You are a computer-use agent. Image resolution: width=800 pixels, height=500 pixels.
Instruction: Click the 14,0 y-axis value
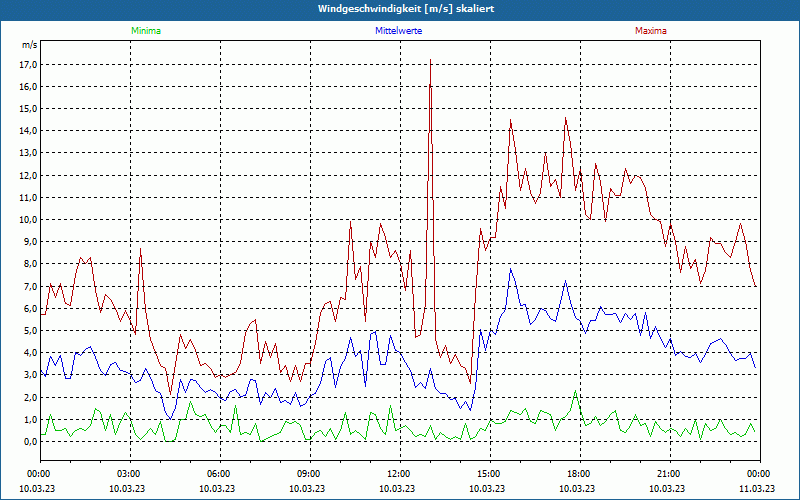click(x=28, y=130)
